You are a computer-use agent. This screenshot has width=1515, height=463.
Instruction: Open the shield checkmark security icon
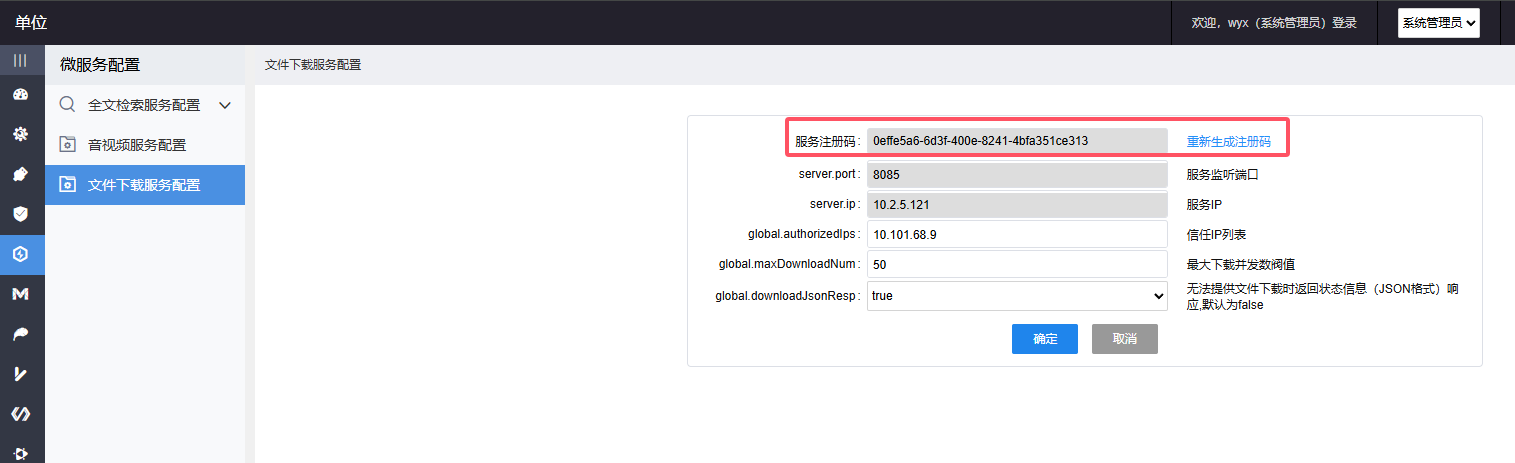[20, 214]
